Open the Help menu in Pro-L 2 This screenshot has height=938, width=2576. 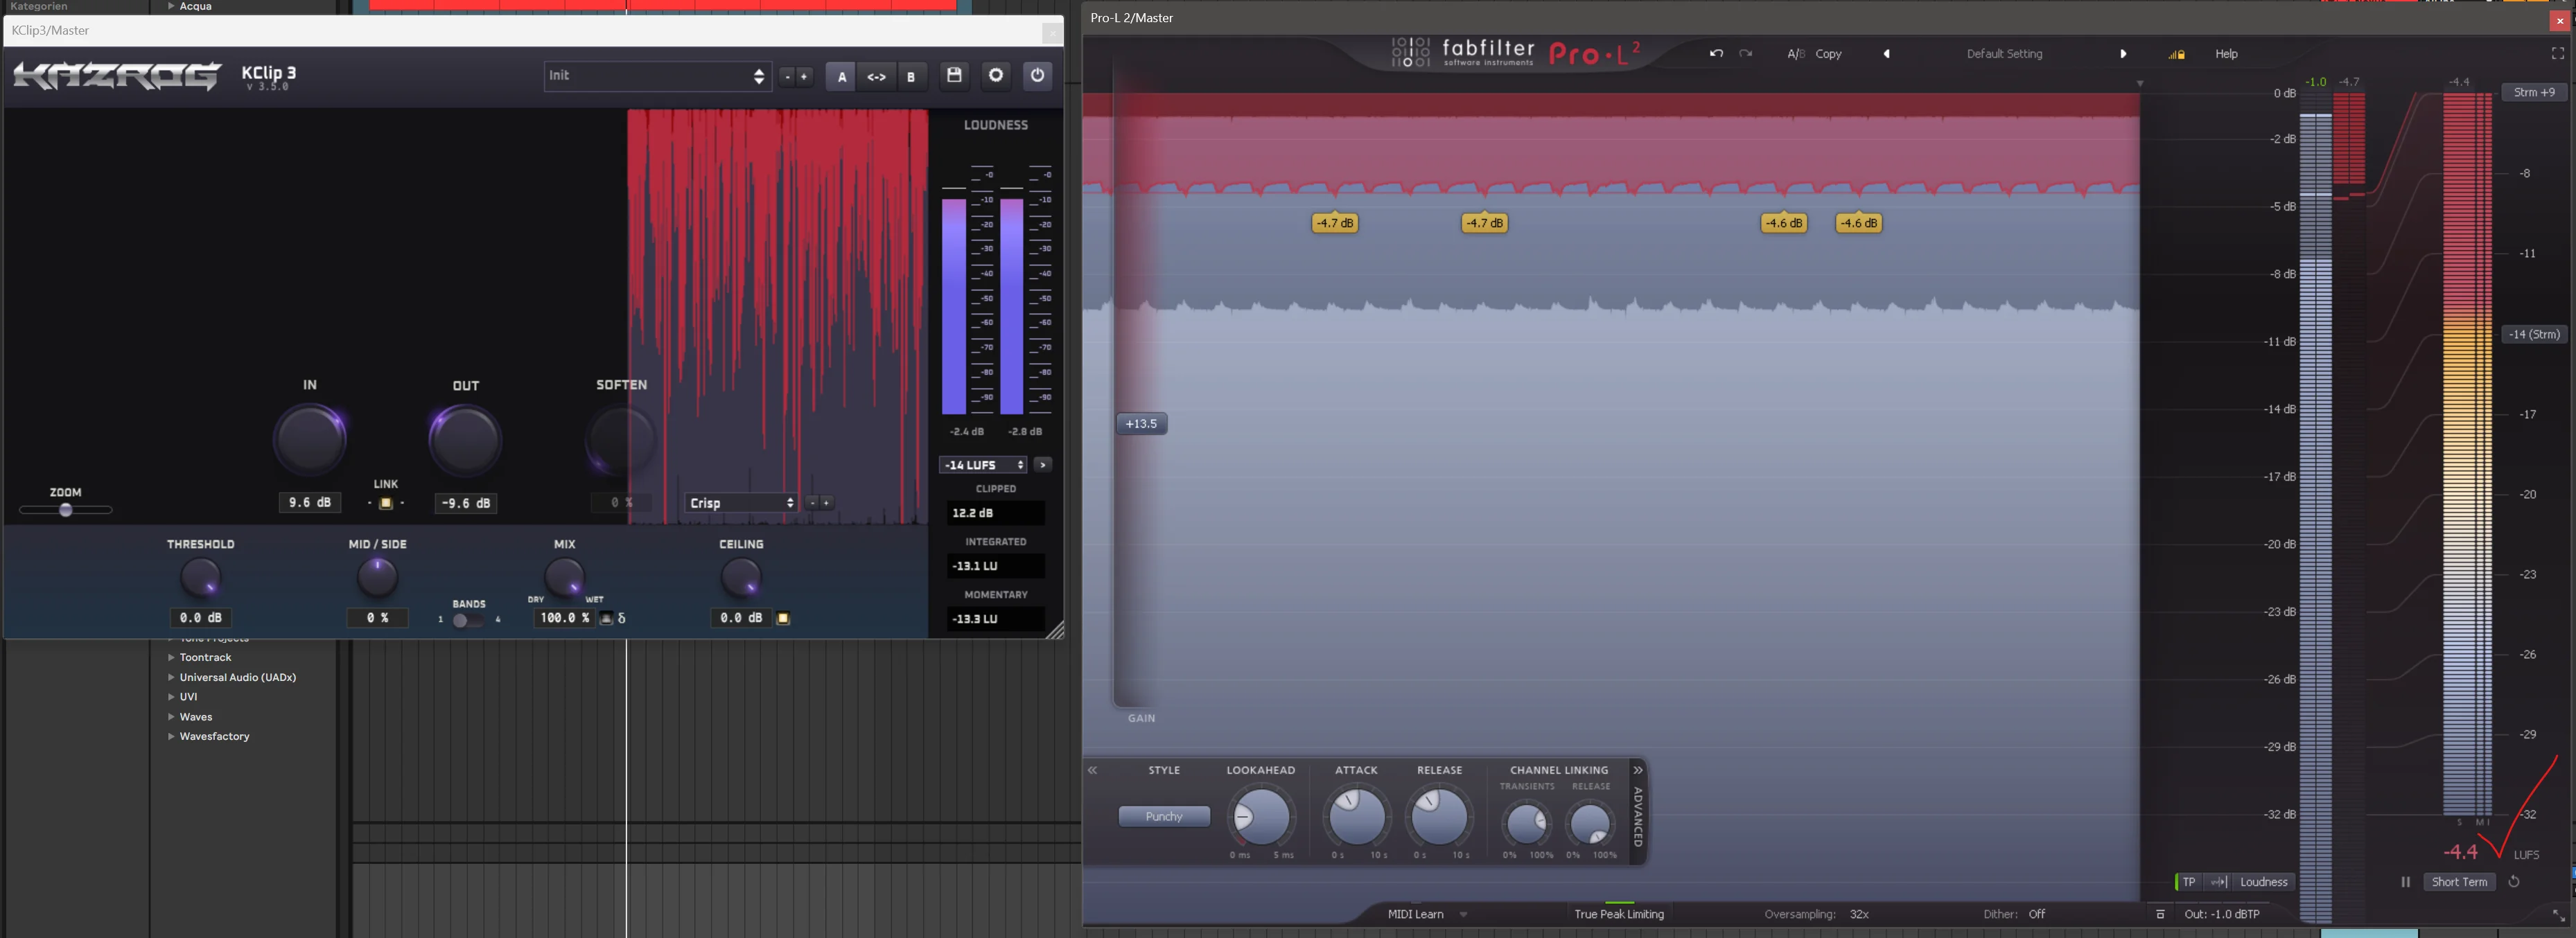coord(2226,54)
